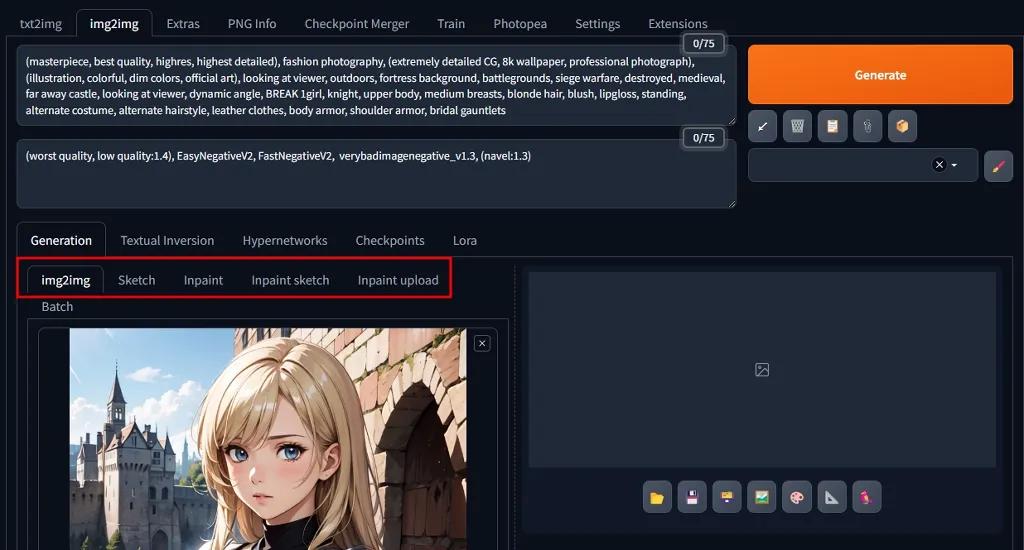Viewport: 1024px width, 550px height.
Task: Click the arrow icon to read generation parameters
Action: [762, 126]
